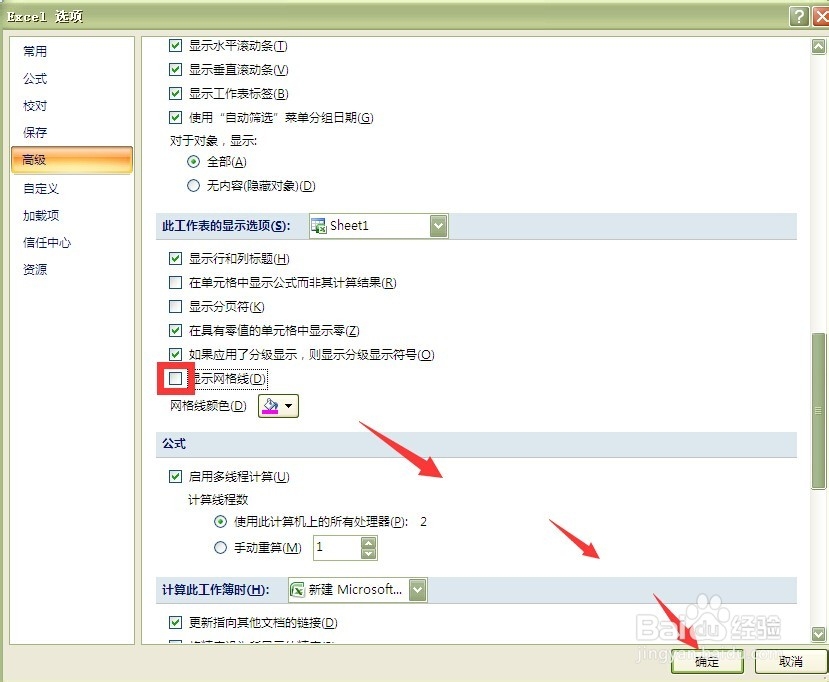Select 手动重算 radio button
This screenshot has height=682, width=829.
(x=220, y=548)
